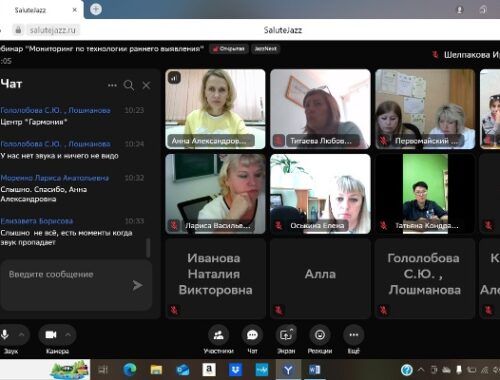Viewport: 500px width, 380px height.
Task: Send the chat message with arrow icon
Action: click(137, 285)
